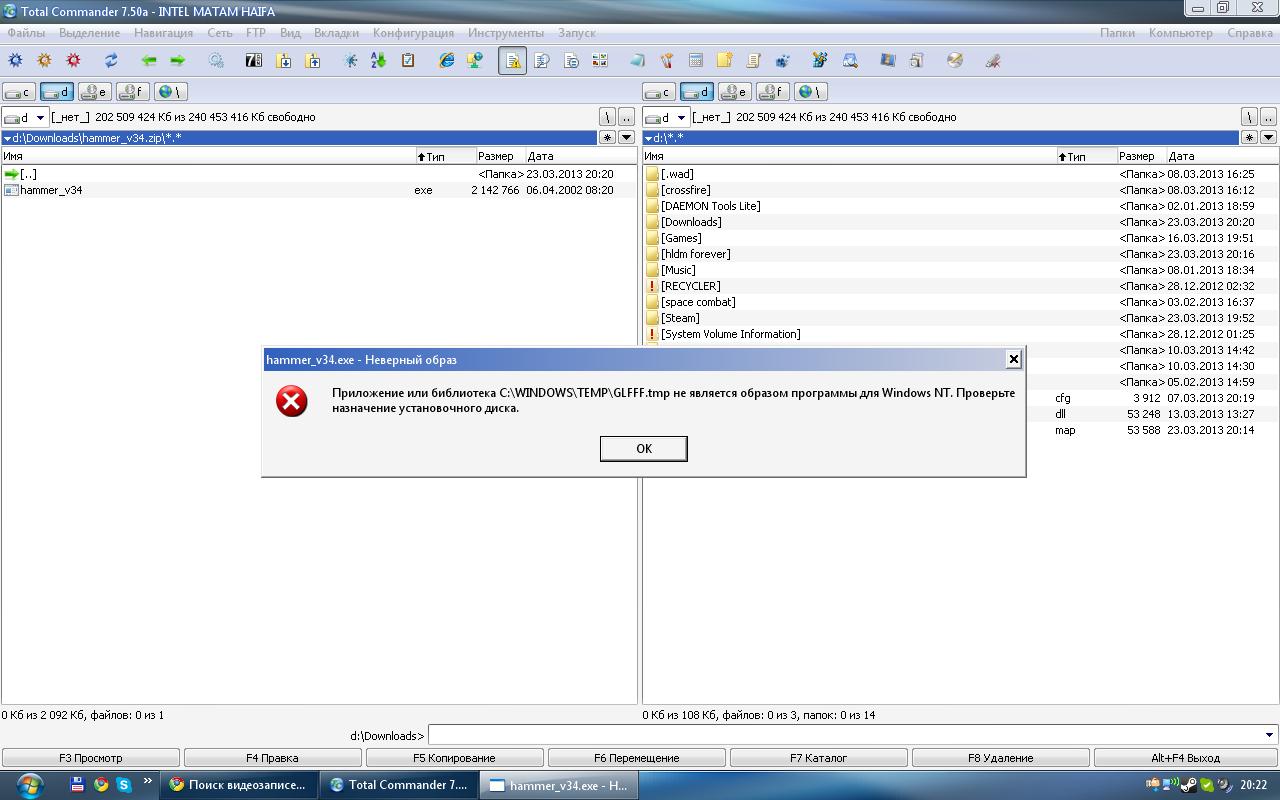Image resolution: width=1280 pixels, height=800 pixels.
Task: Click the blue refresh arrows toolbar icon
Action: 111,61
